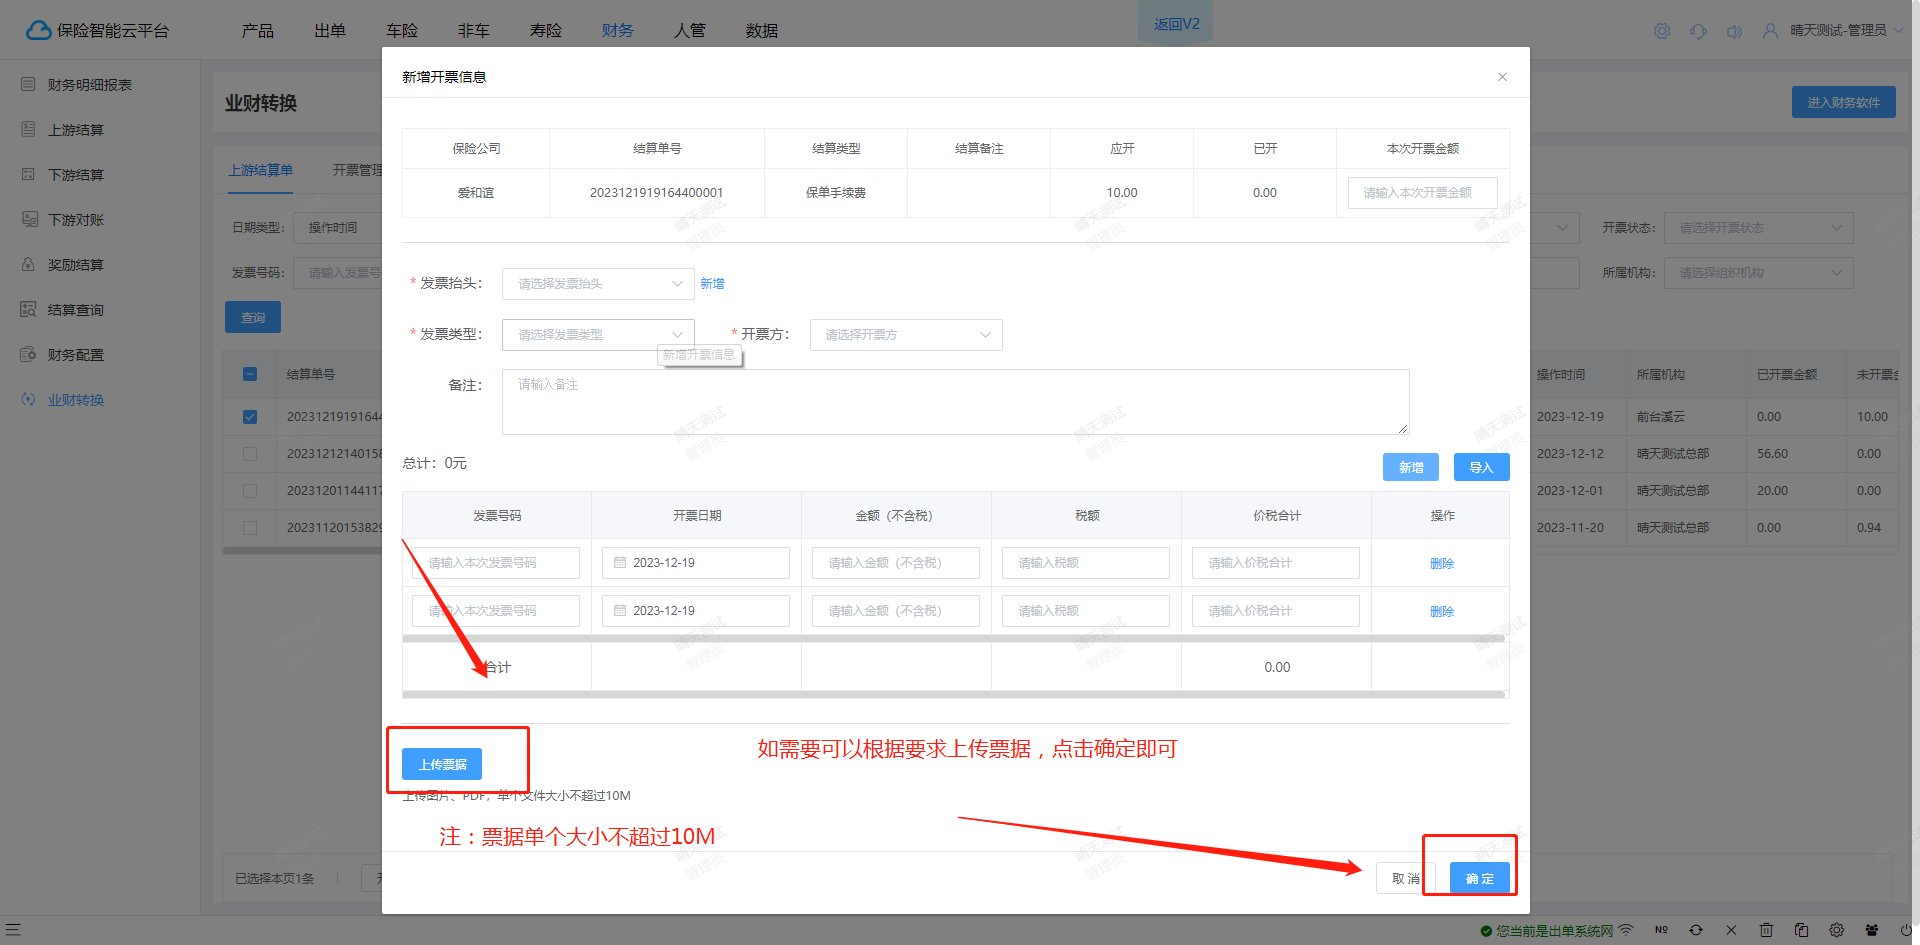The height and width of the screenshot is (945, 1920).
Task: Open 财务配置 in sidebar
Action: tap(75, 355)
